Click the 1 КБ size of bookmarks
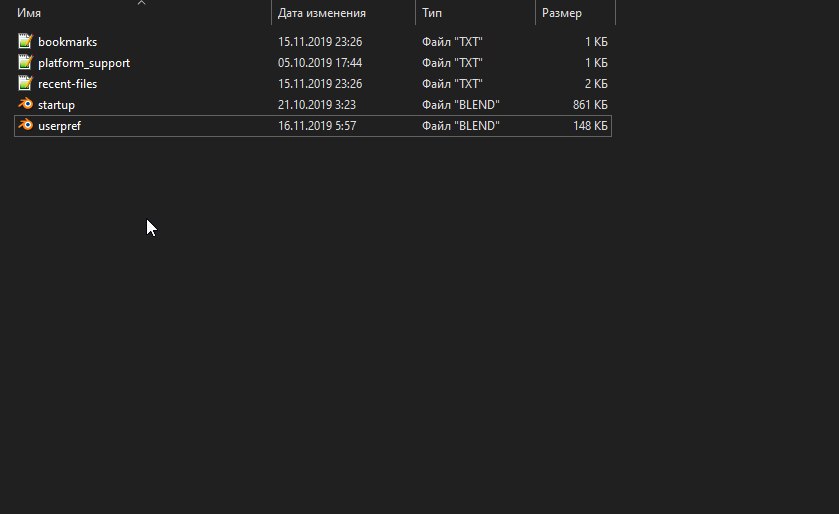The width and height of the screenshot is (839, 514). pyautogui.click(x=596, y=42)
